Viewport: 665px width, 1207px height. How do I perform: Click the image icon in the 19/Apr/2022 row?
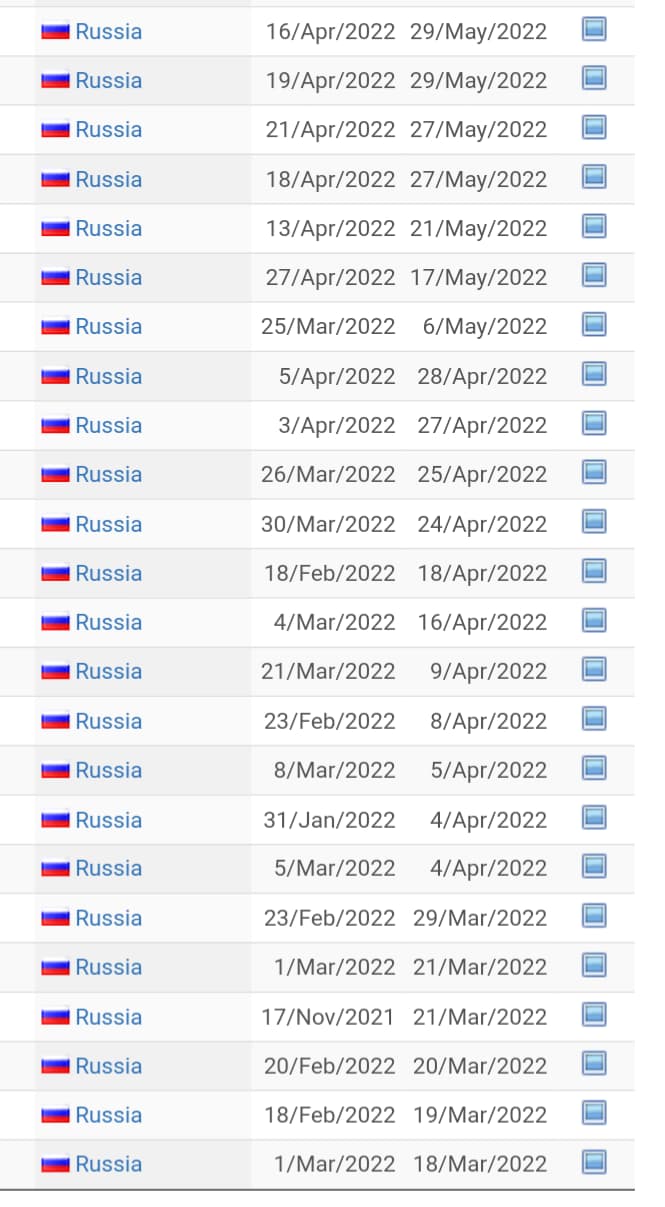point(594,79)
